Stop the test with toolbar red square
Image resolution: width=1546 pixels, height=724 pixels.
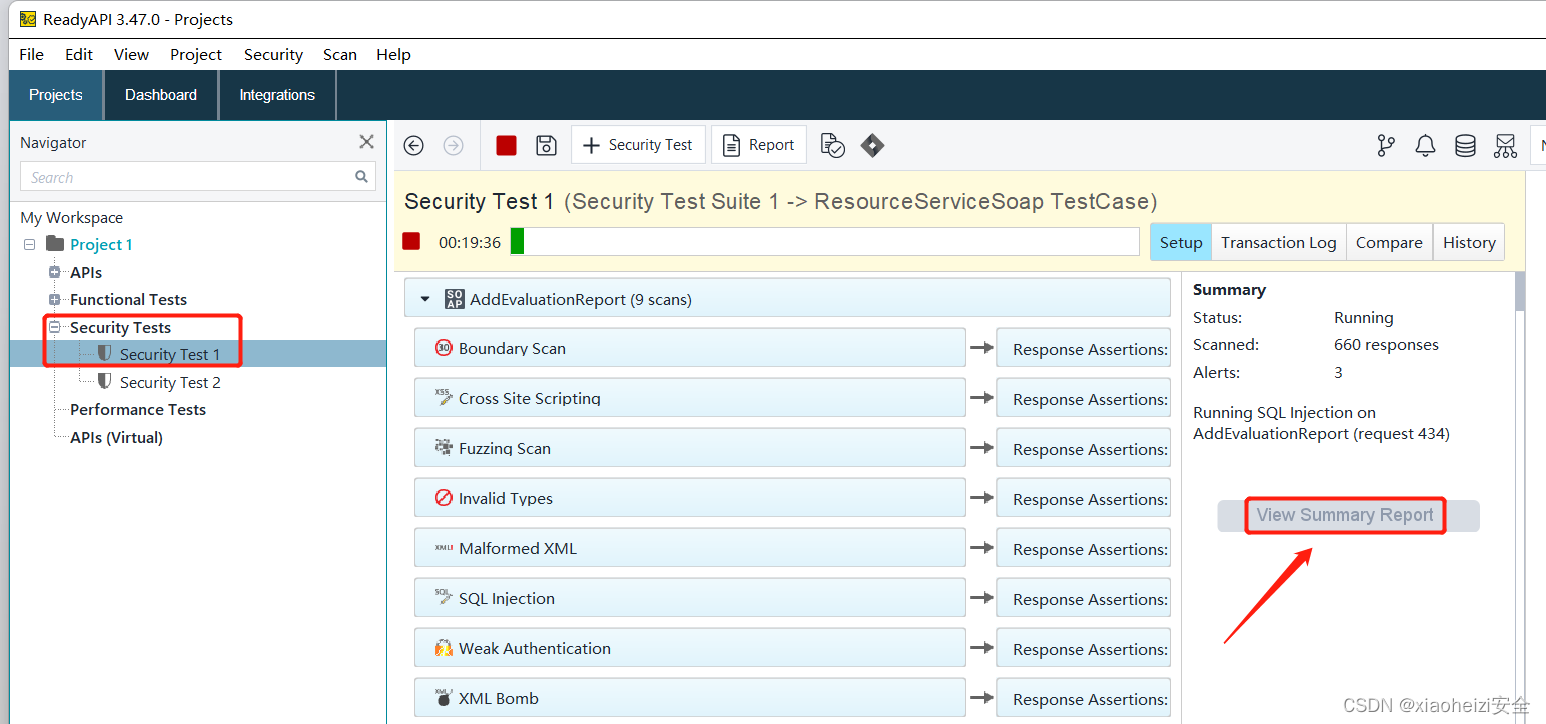(x=506, y=145)
